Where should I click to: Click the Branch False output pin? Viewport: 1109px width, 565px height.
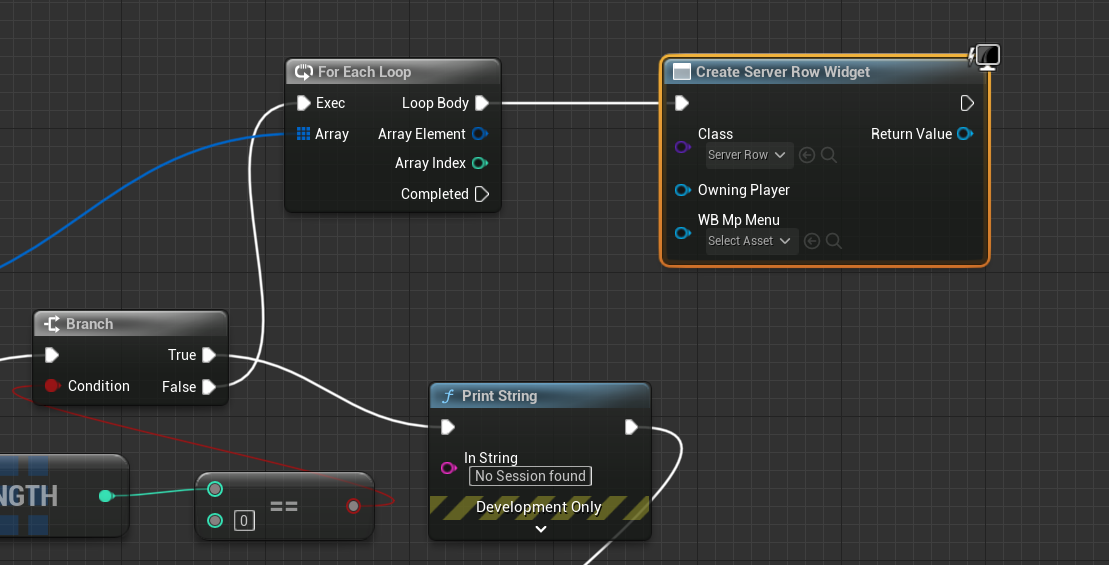click(209, 387)
